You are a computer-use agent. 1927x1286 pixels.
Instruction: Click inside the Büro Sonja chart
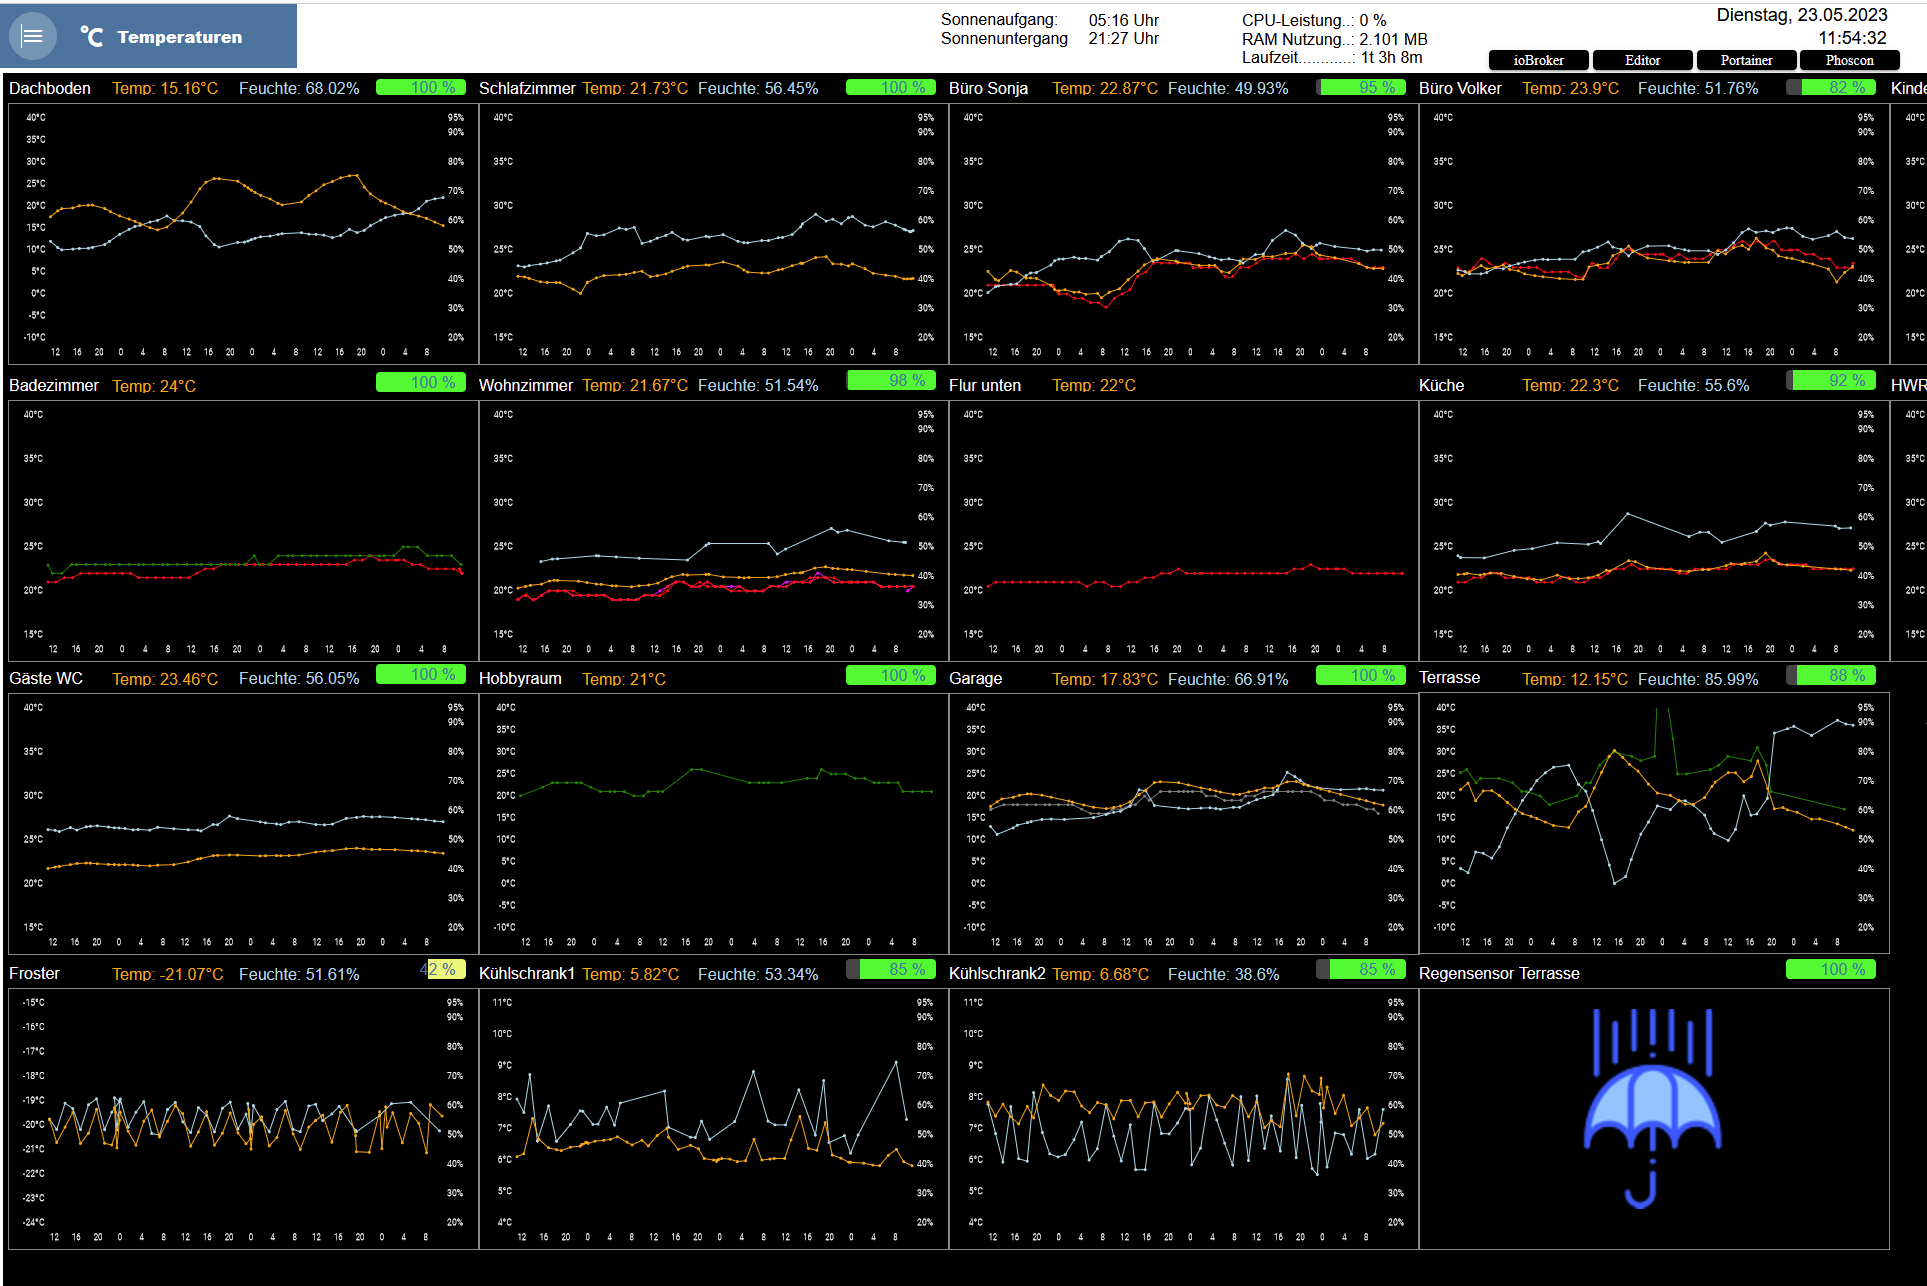tap(1183, 233)
